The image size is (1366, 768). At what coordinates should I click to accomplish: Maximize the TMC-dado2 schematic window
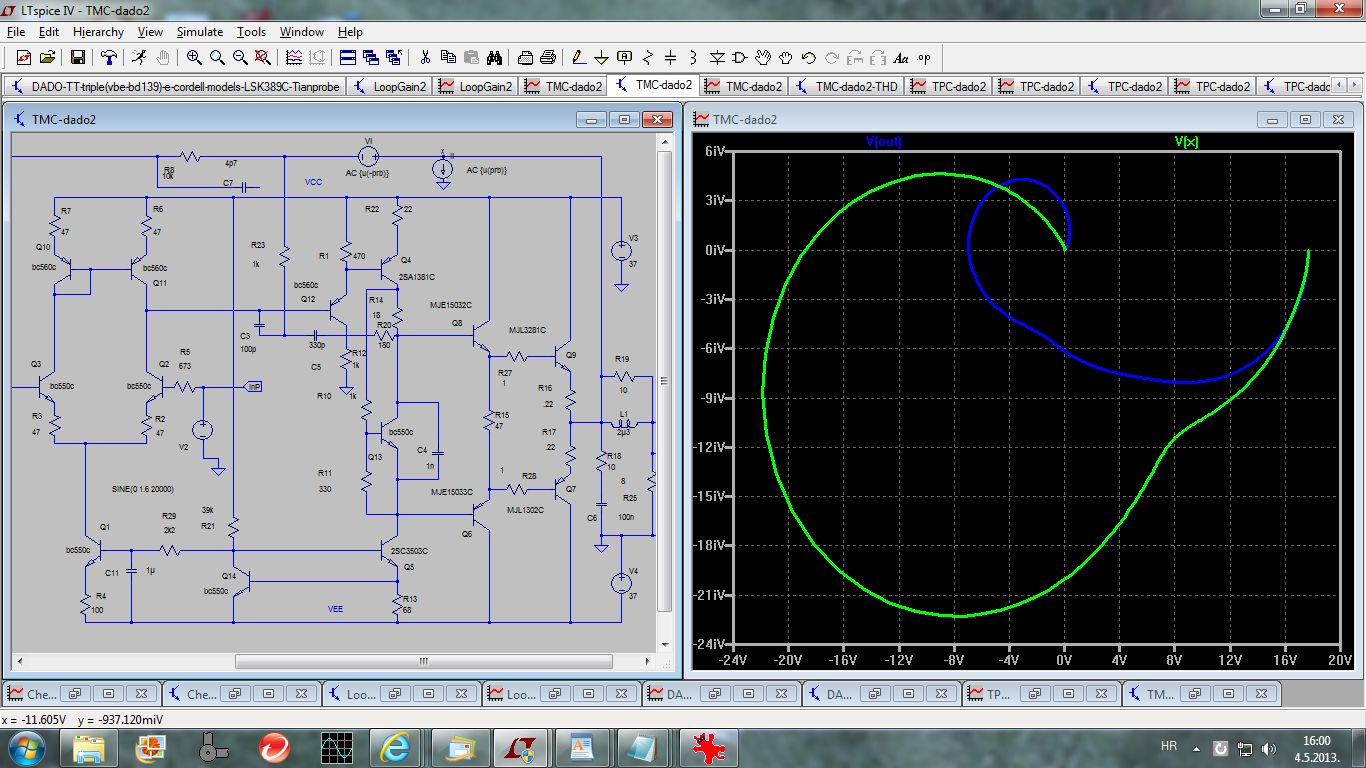pos(624,119)
